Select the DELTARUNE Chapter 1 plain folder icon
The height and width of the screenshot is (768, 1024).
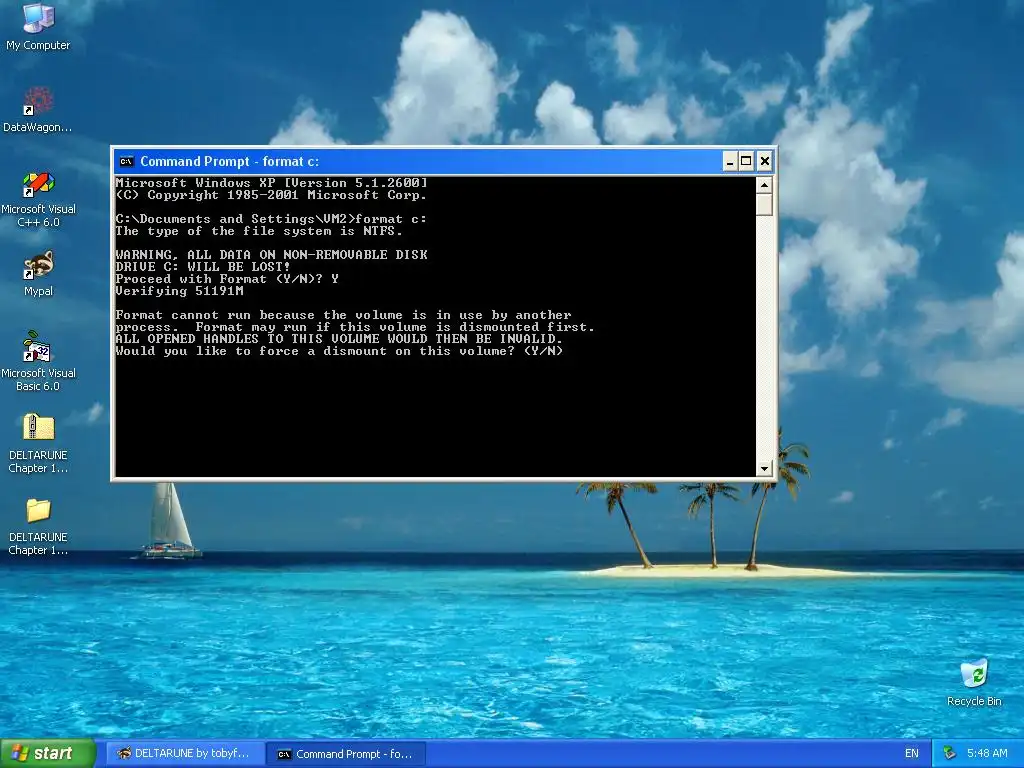(x=38, y=526)
